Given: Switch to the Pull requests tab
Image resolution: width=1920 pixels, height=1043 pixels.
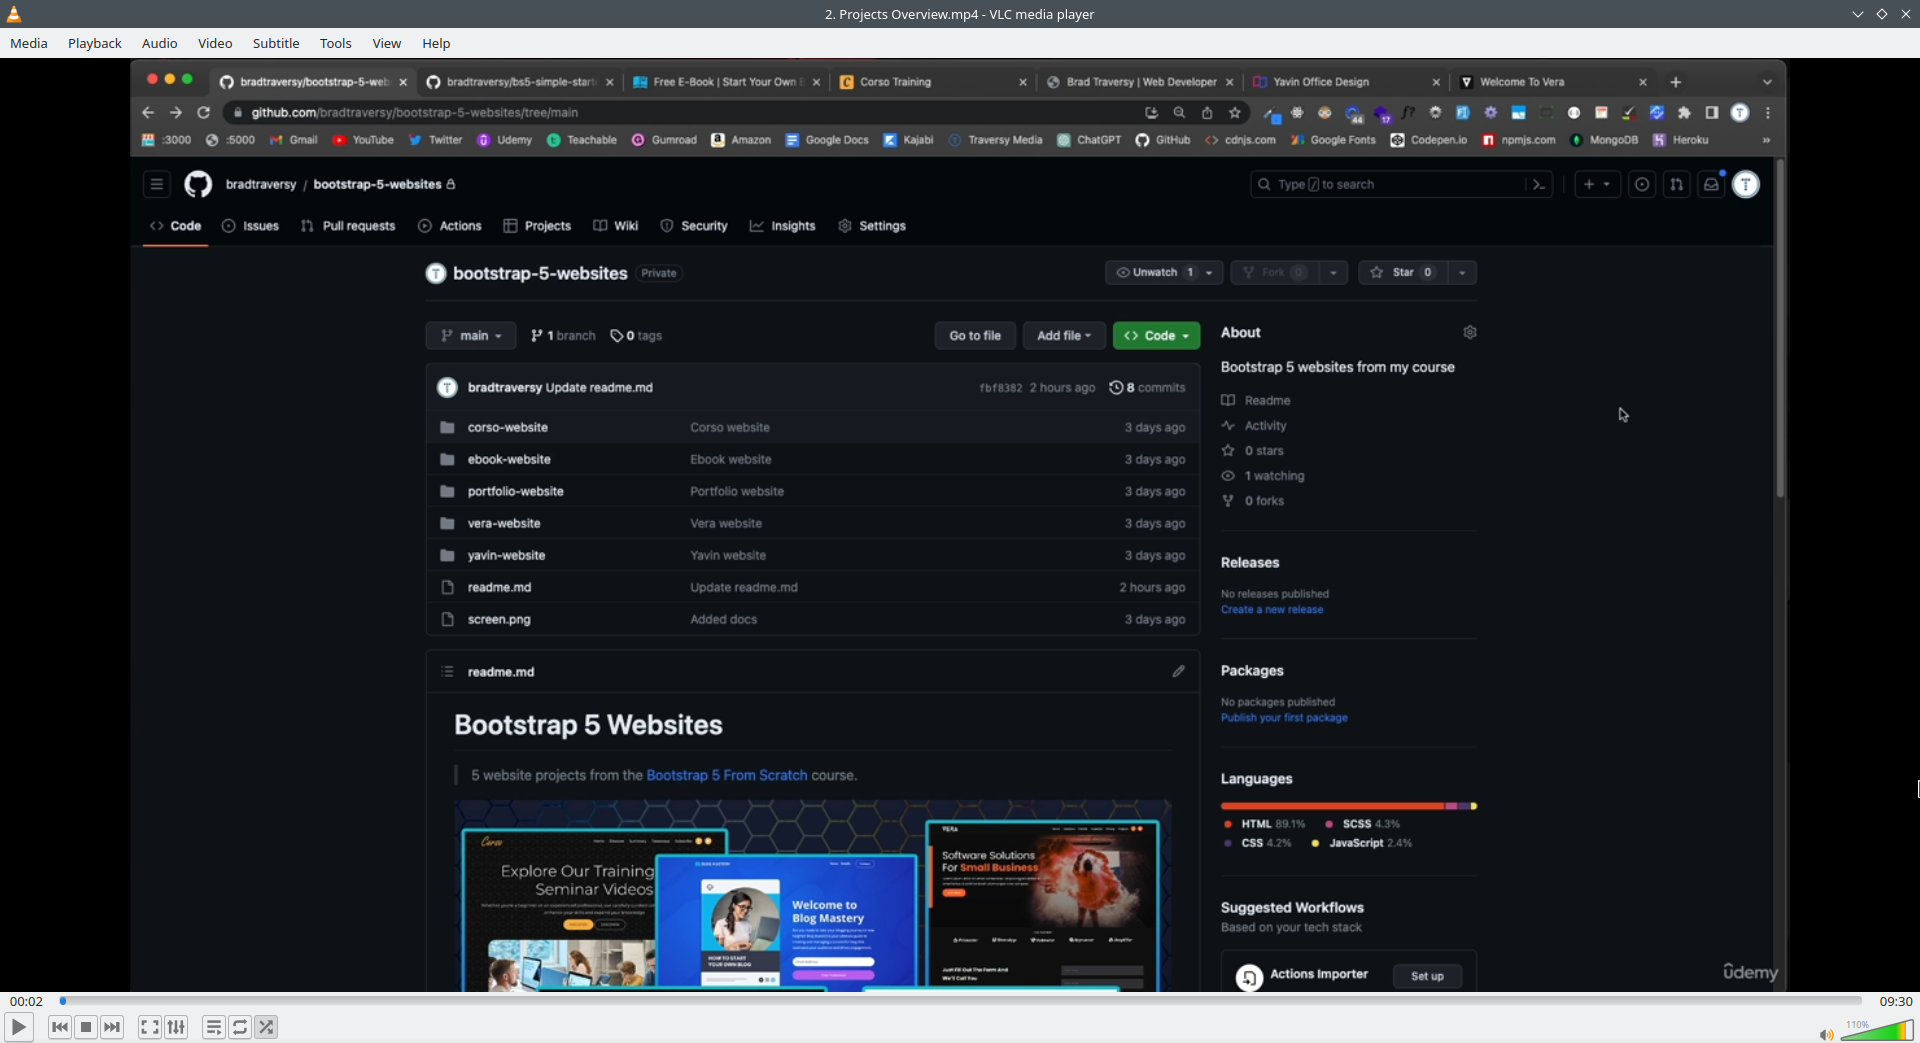Looking at the screenshot, I should point(348,226).
